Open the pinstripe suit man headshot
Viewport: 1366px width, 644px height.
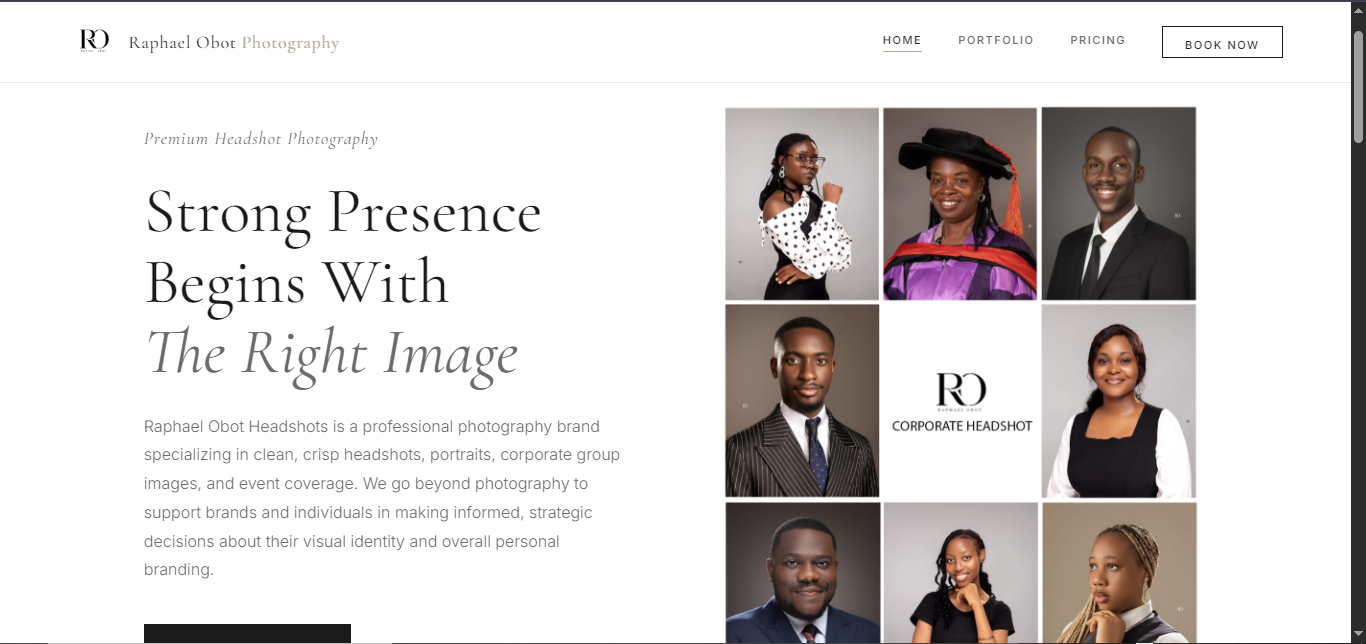[802, 401]
